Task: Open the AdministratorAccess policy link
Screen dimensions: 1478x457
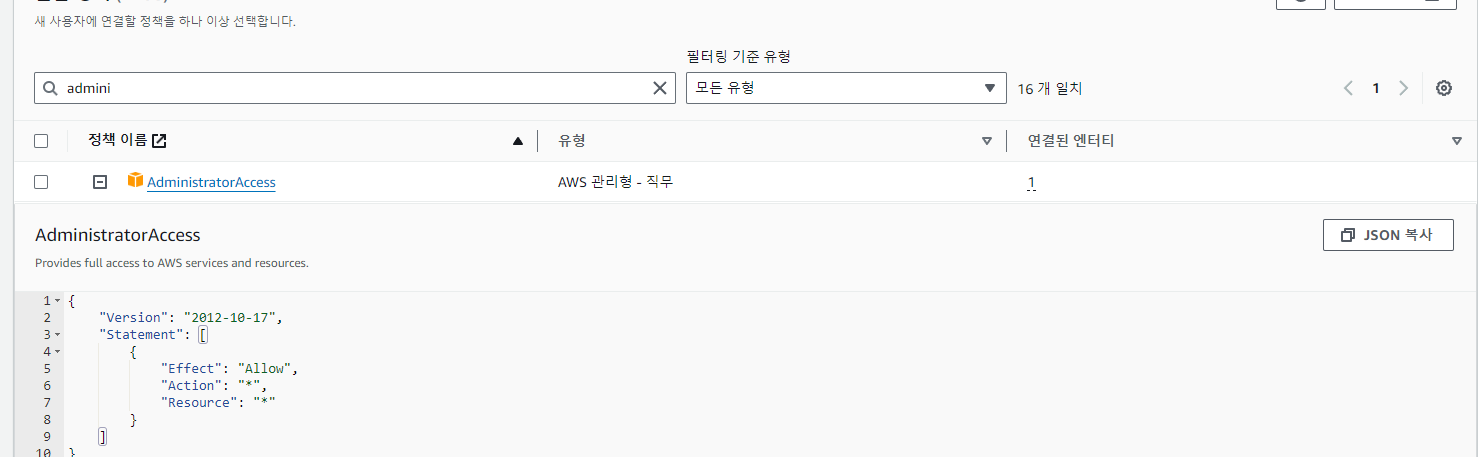Action: (211, 182)
